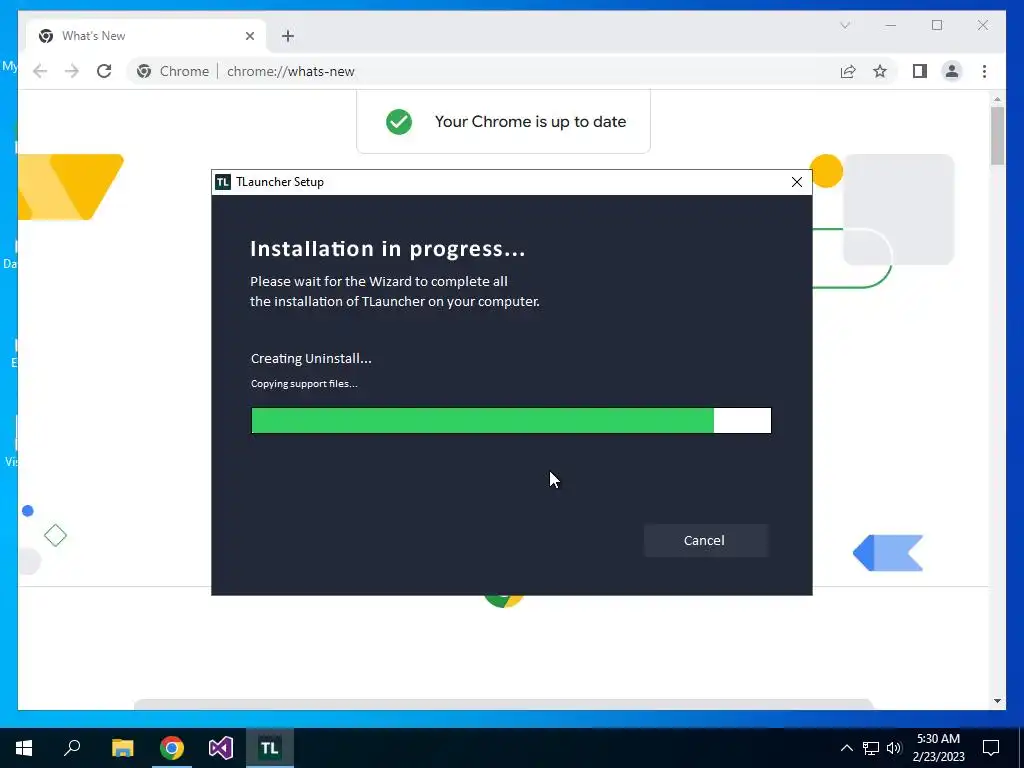The height and width of the screenshot is (768, 1024).
Task: Close the TLauncher Setup dialog
Action: 797,182
